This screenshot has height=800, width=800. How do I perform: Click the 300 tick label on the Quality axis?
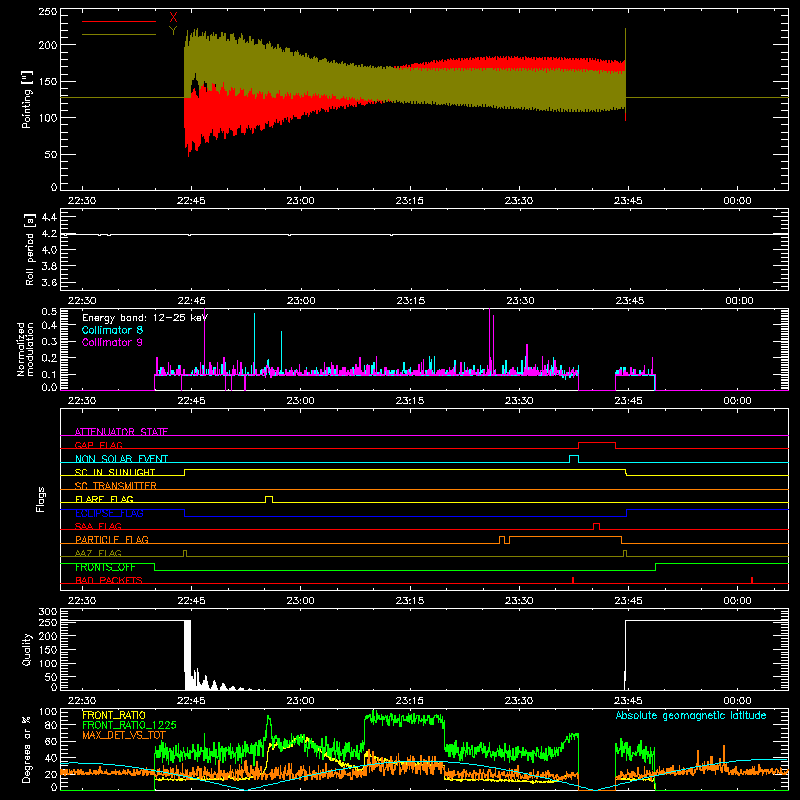click(48, 612)
